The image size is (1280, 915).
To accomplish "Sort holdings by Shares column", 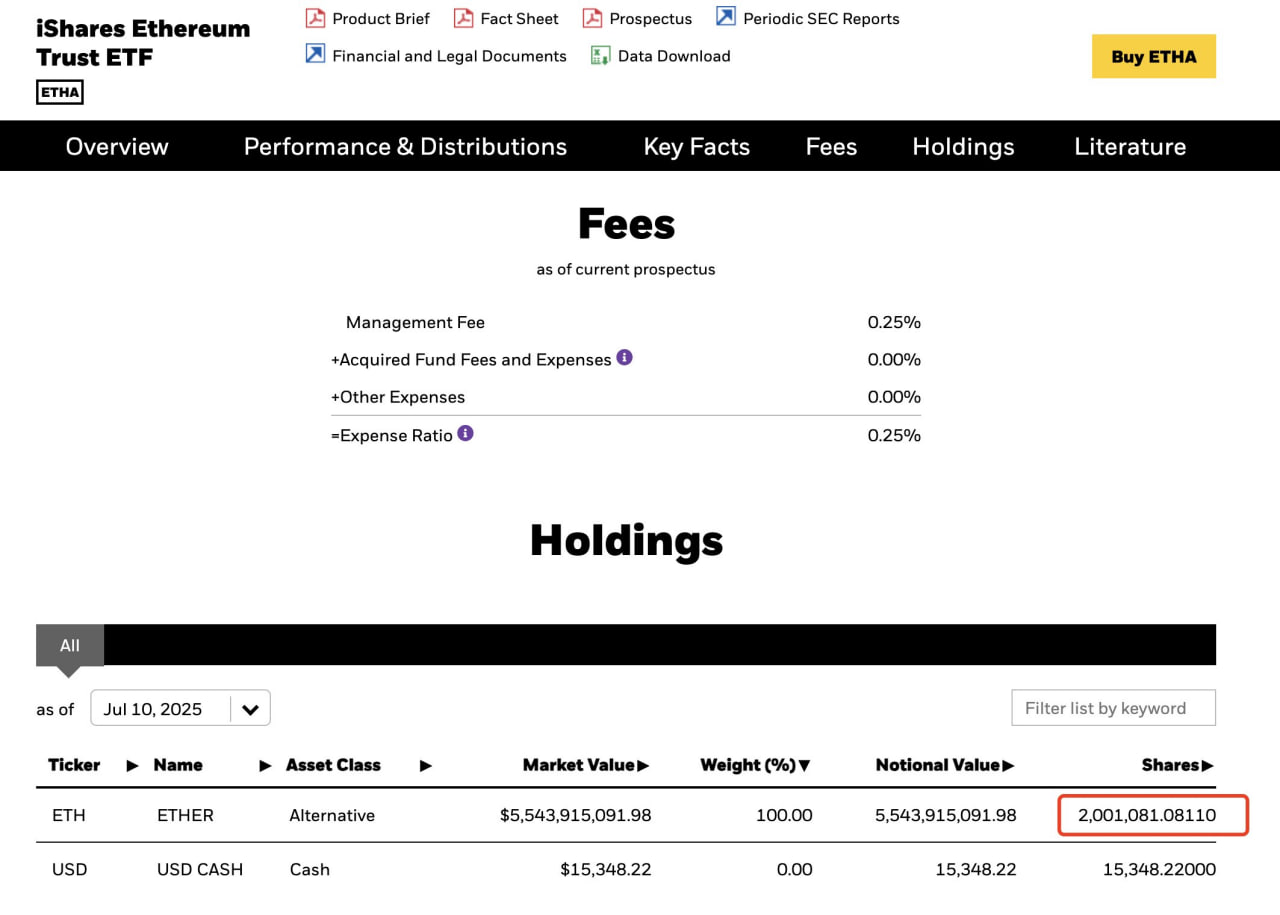I will 1178,765.
